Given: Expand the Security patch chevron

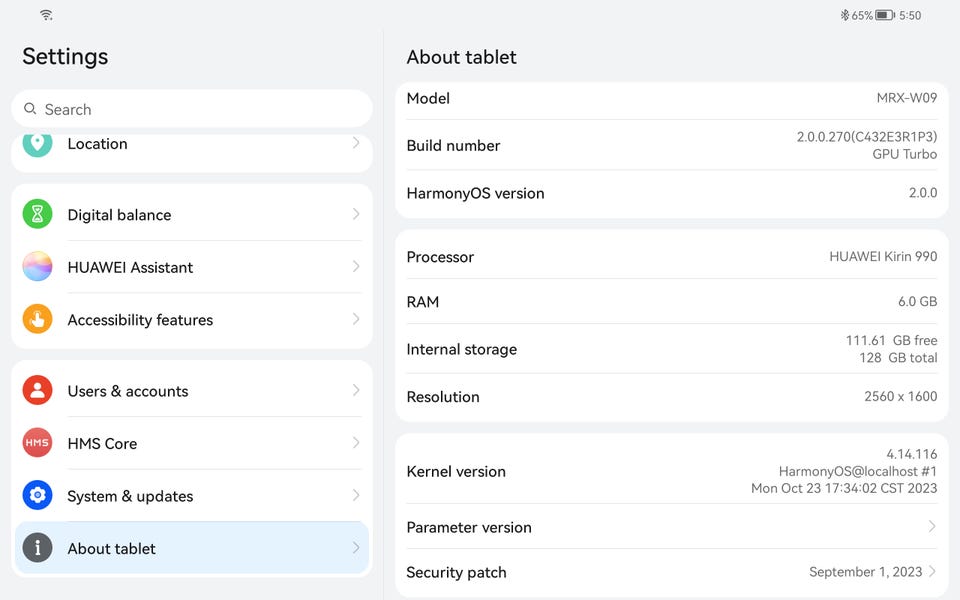Looking at the screenshot, I should click(931, 571).
